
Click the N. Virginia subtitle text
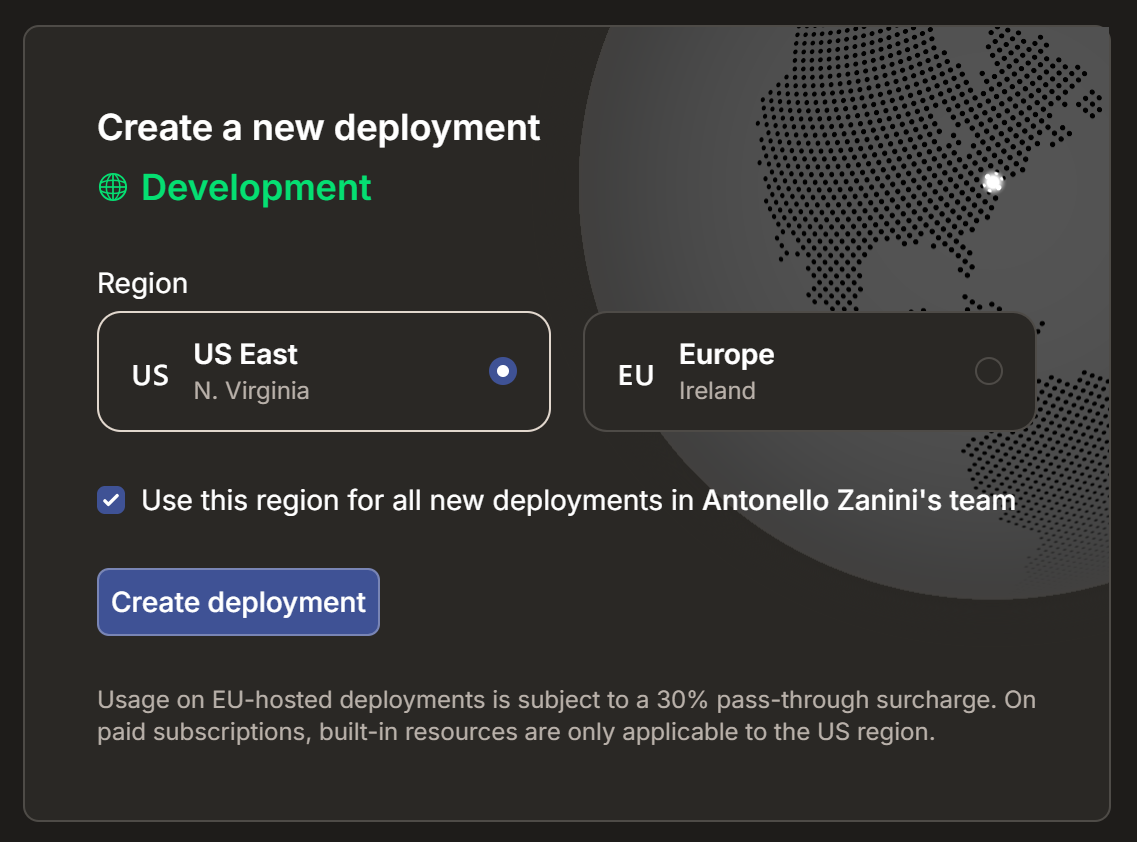tap(252, 390)
